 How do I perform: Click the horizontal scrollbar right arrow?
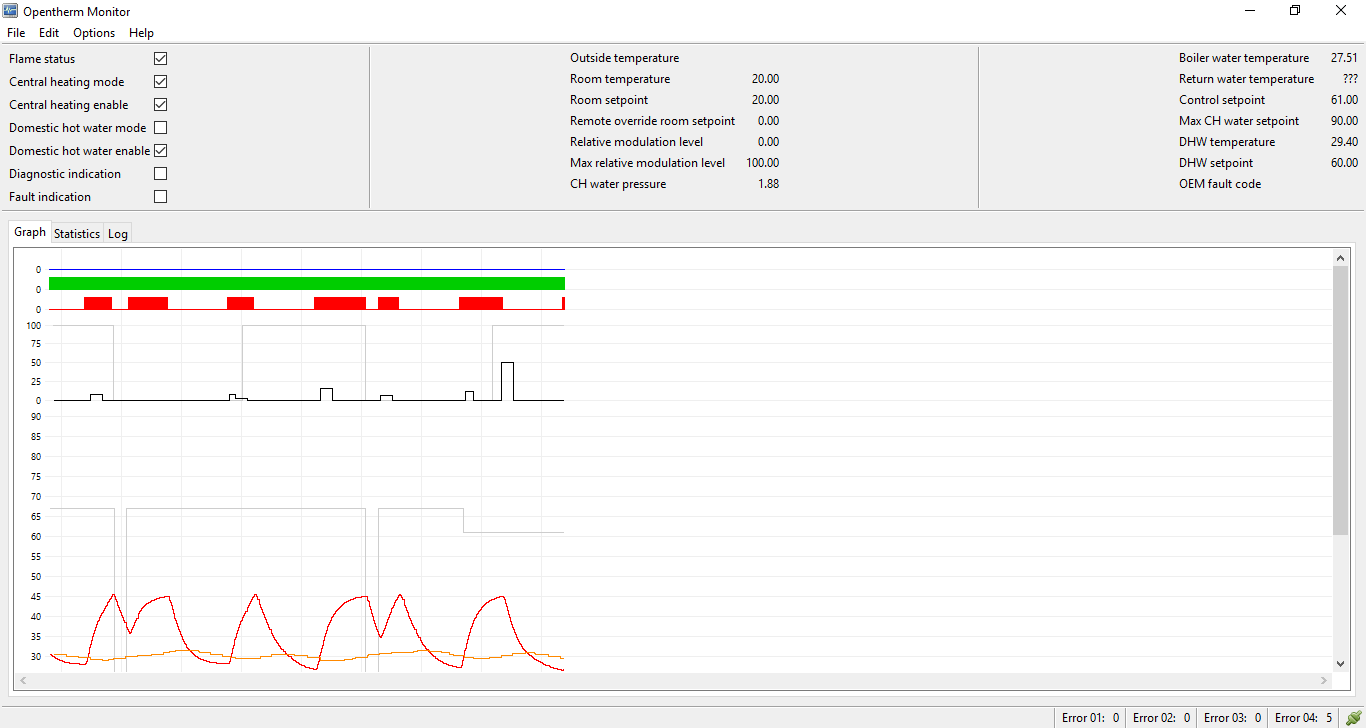(1325, 680)
